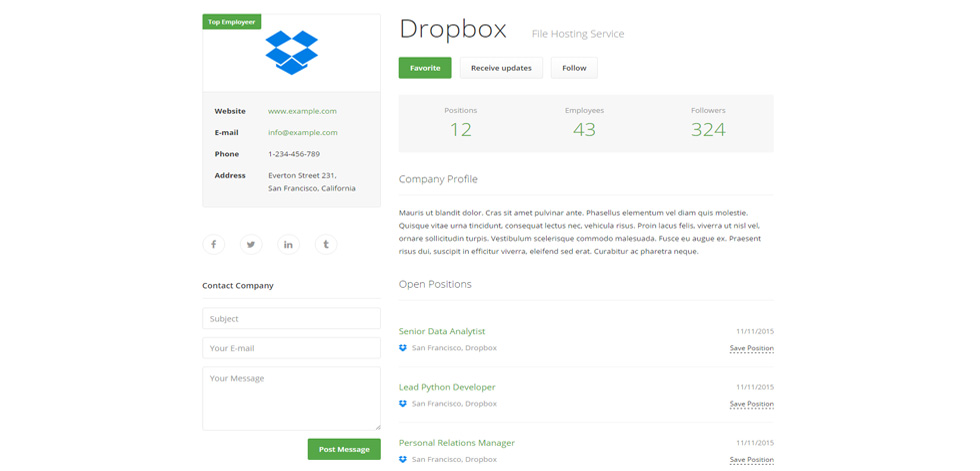Click the info@example.com email link
This screenshot has width=980, height=471.
point(302,132)
